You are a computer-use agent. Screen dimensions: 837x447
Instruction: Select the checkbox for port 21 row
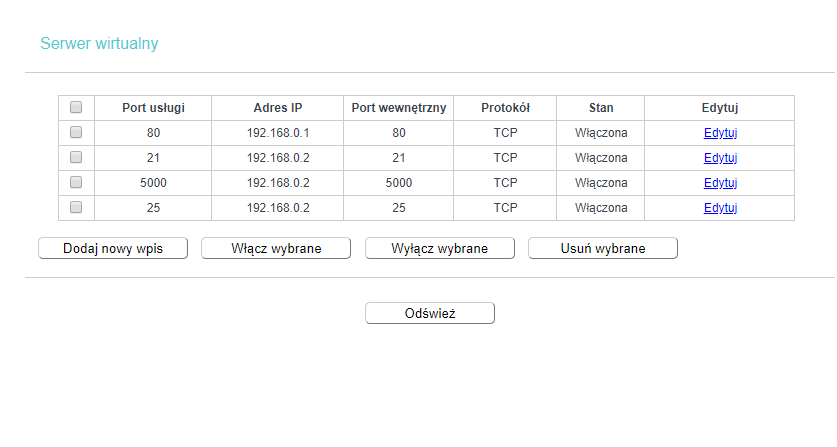(76, 157)
